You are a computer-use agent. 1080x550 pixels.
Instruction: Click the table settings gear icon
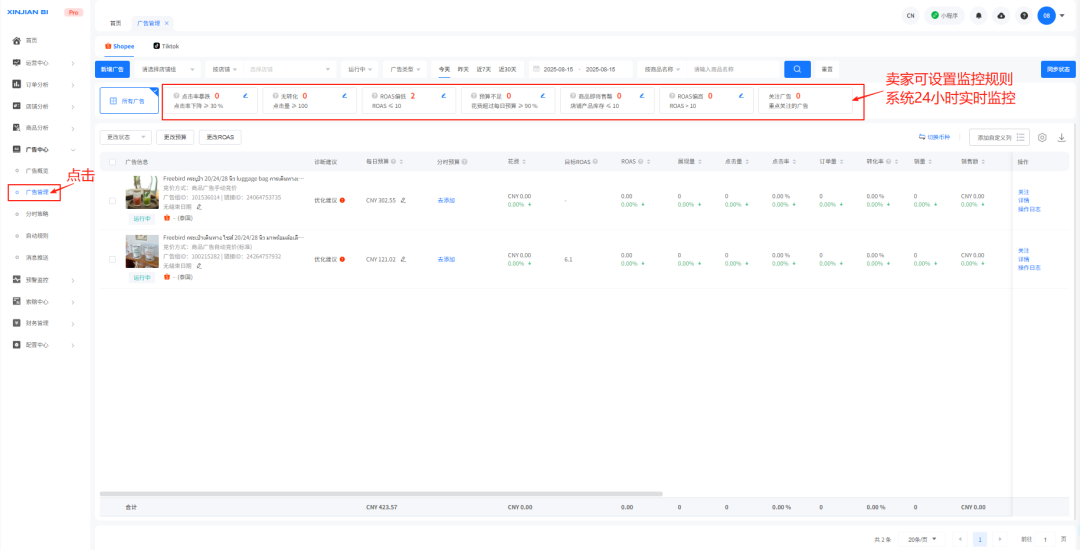tap(1042, 137)
